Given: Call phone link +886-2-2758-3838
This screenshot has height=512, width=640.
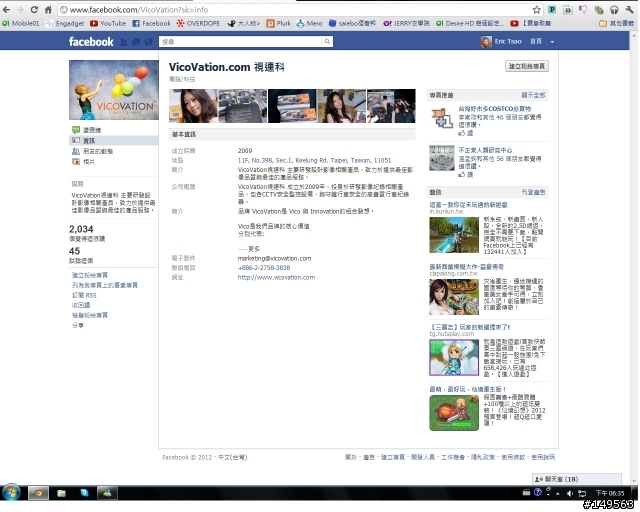Looking at the screenshot, I should coord(264,268).
